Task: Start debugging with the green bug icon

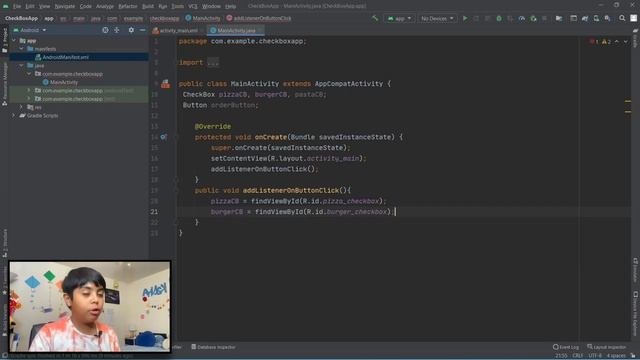Action: coord(499,18)
